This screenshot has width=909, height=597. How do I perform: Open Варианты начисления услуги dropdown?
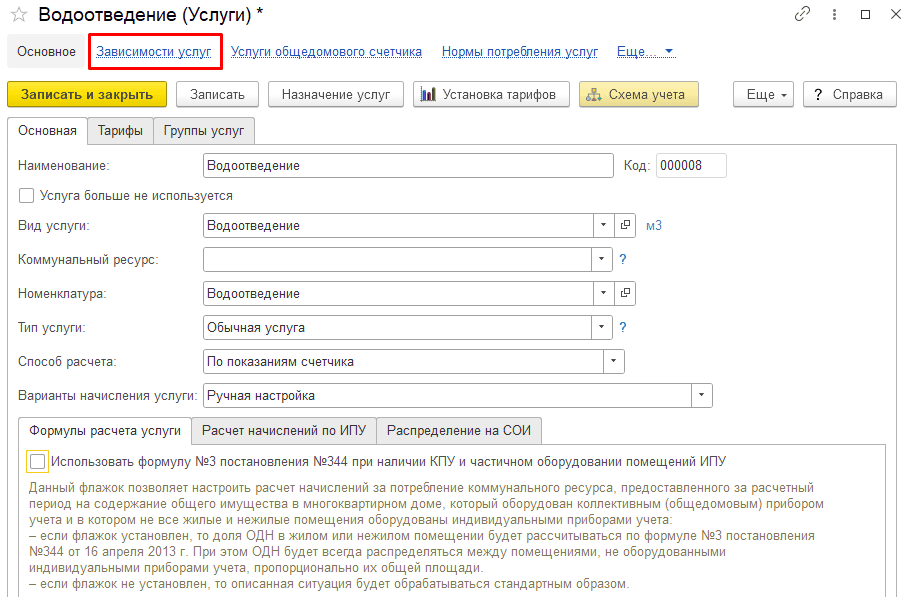(701, 395)
